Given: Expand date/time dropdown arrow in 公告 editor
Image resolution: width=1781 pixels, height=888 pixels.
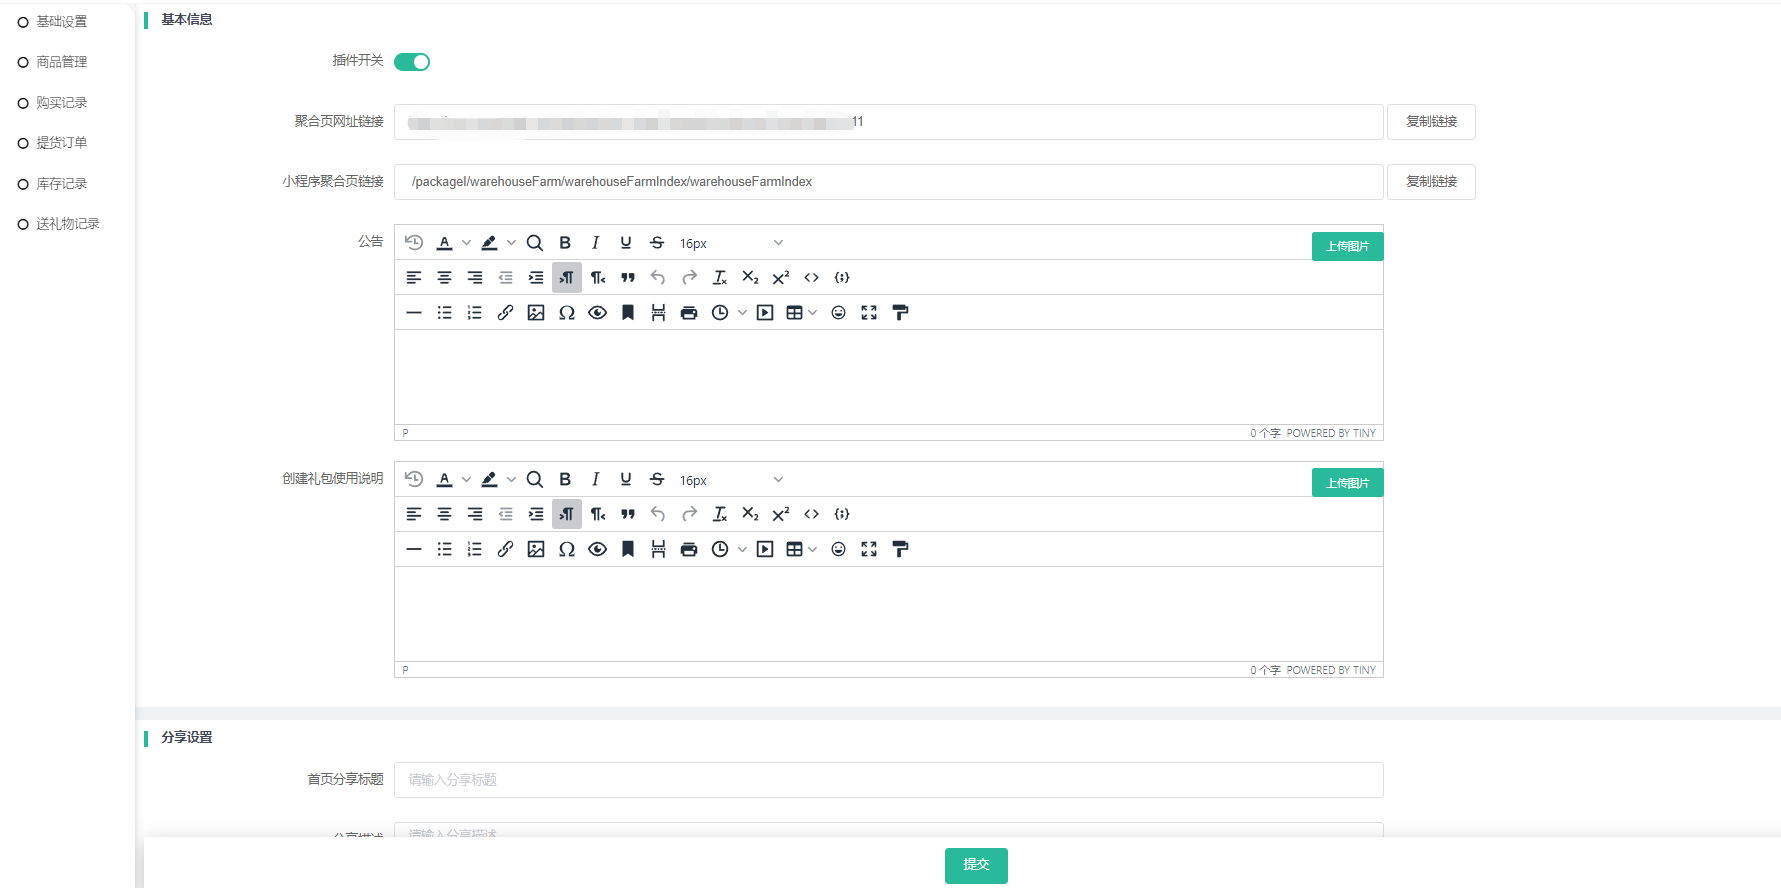Looking at the screenshot, I should [x=742, y=313].
